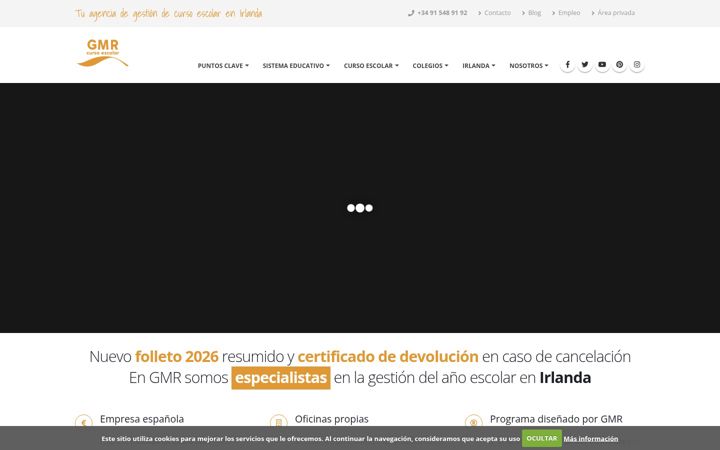The height and width of the screenshot is (450, 720).
Task: Click the 'Oficinas propias' heading
Action: [x=332, y=419]
